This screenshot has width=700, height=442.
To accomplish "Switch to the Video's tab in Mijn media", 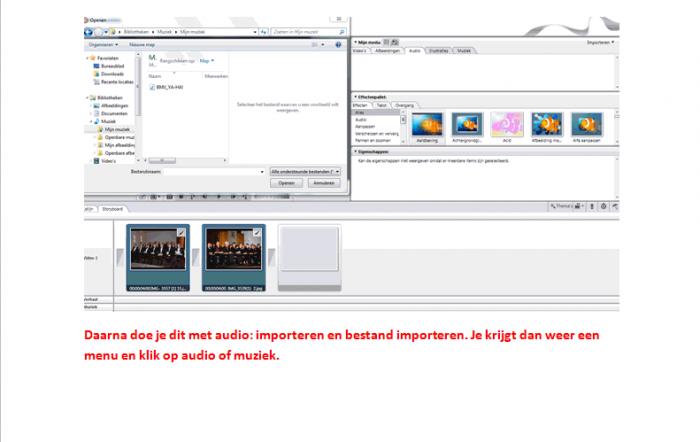I will (360, 51).
